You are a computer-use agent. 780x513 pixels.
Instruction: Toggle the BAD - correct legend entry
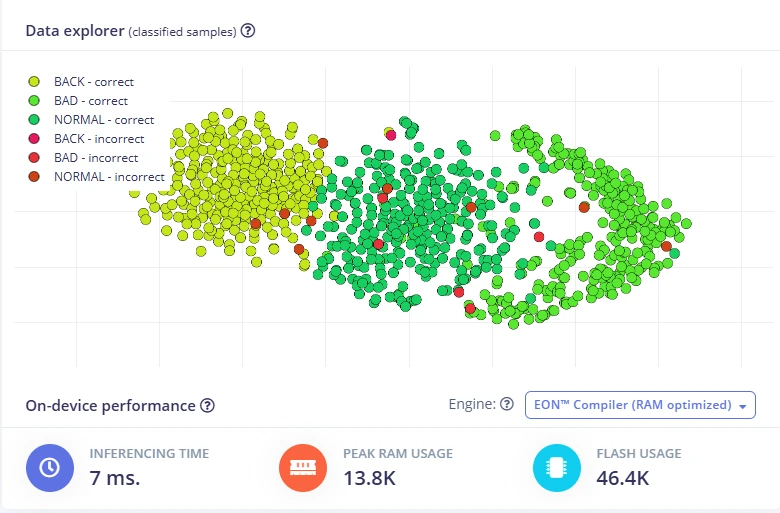[78, 101]
